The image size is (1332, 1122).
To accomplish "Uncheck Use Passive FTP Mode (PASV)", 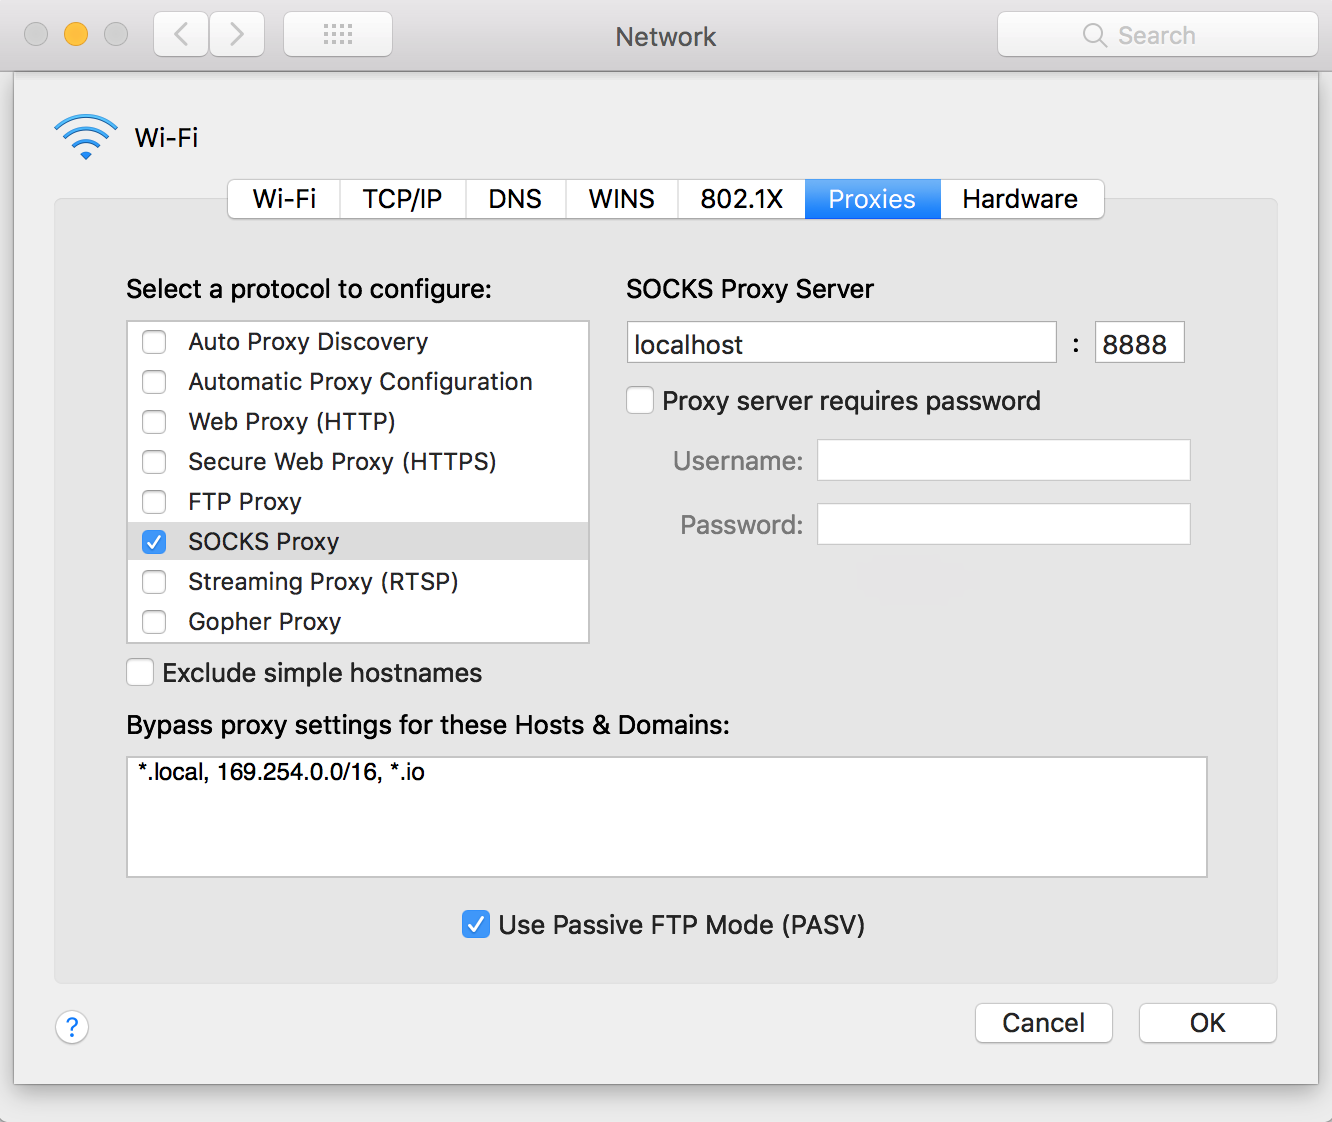I will 475,924.
